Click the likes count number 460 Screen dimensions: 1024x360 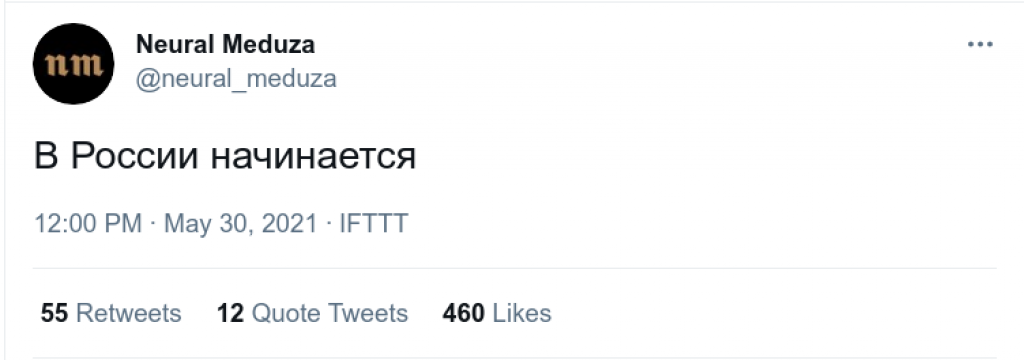[x=464, y=313]
